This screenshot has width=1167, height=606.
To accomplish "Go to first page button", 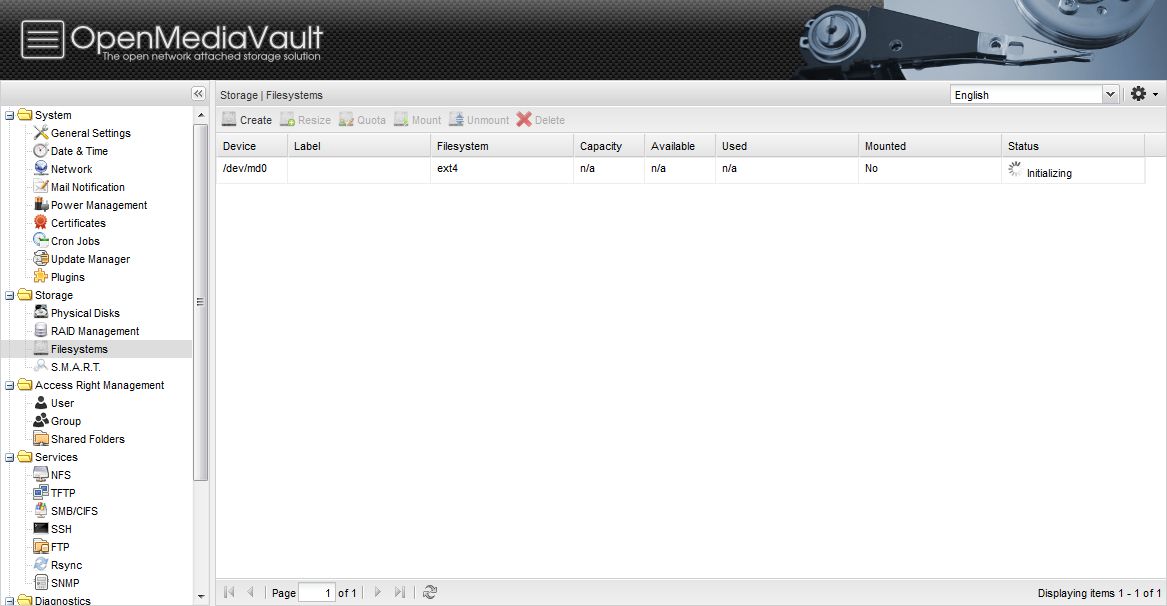I will click(229, 593).
